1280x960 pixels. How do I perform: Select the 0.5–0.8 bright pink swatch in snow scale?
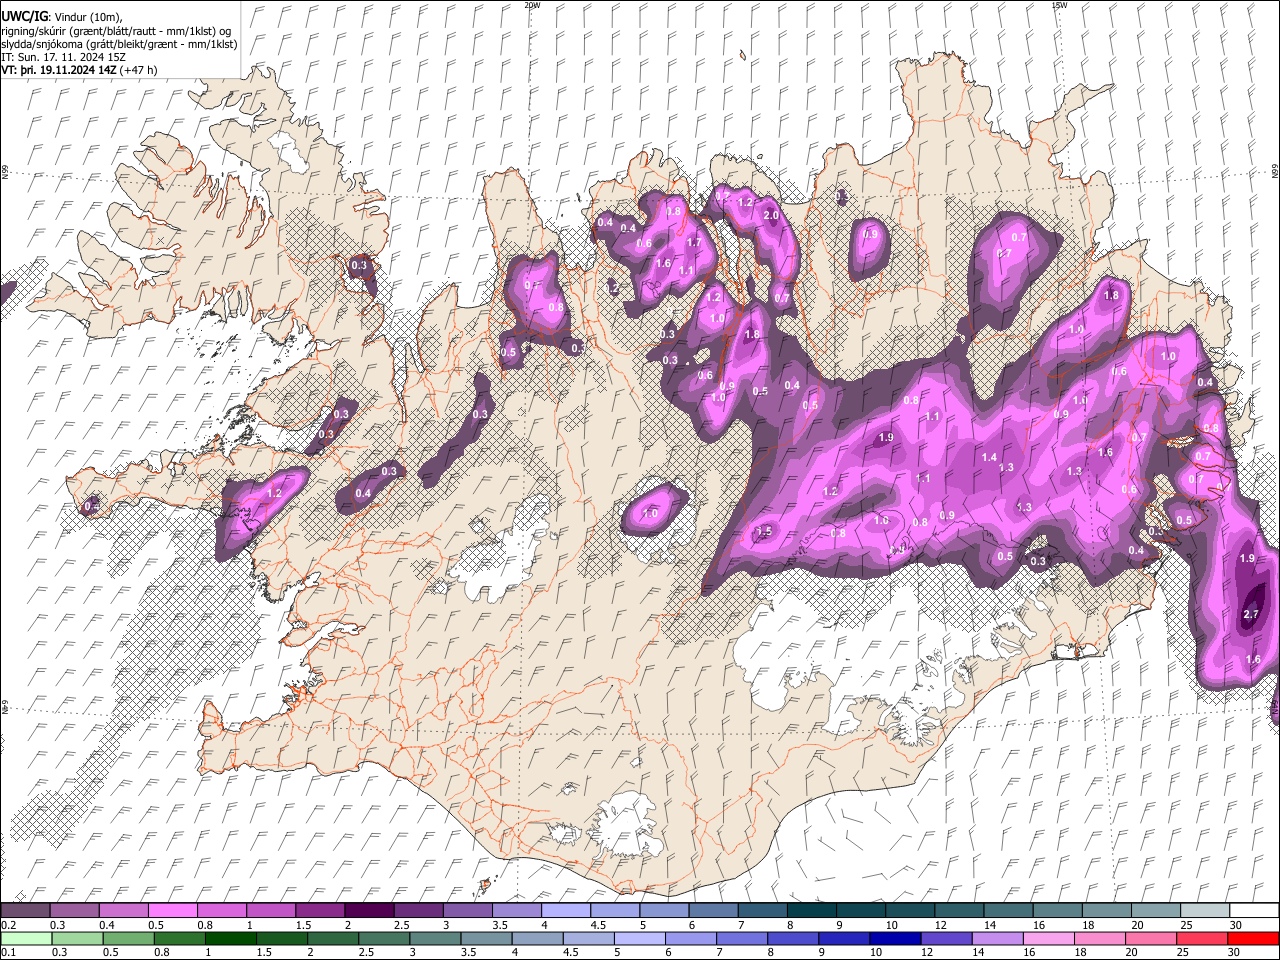172,911
